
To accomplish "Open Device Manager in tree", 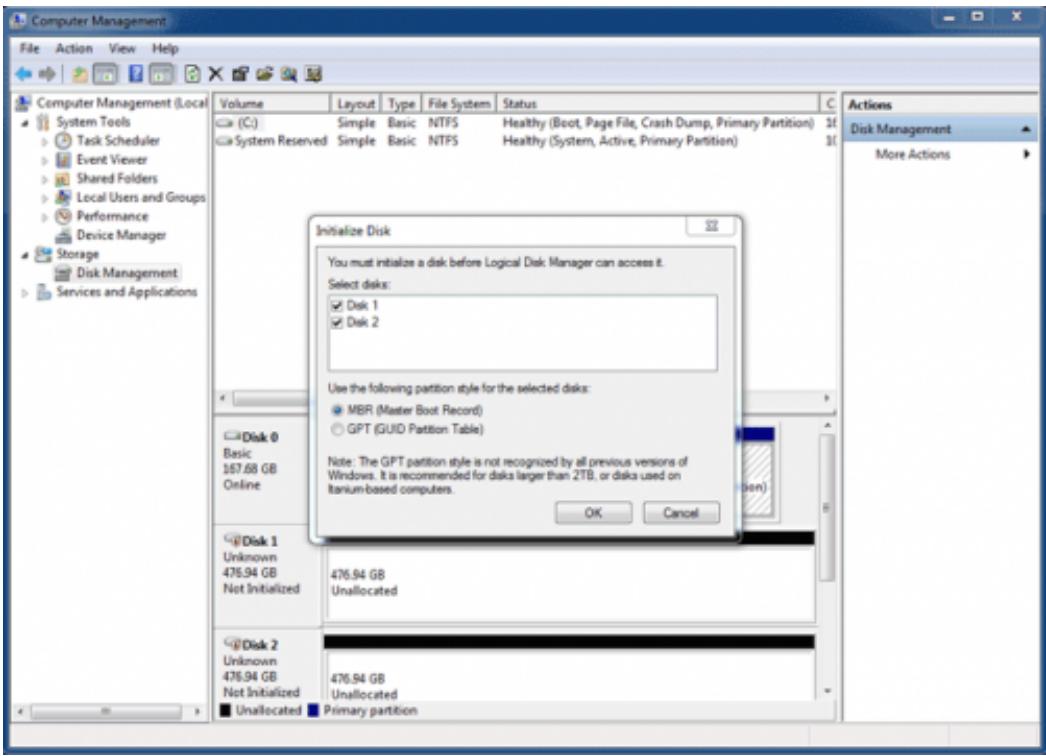I will coord(121,235).
